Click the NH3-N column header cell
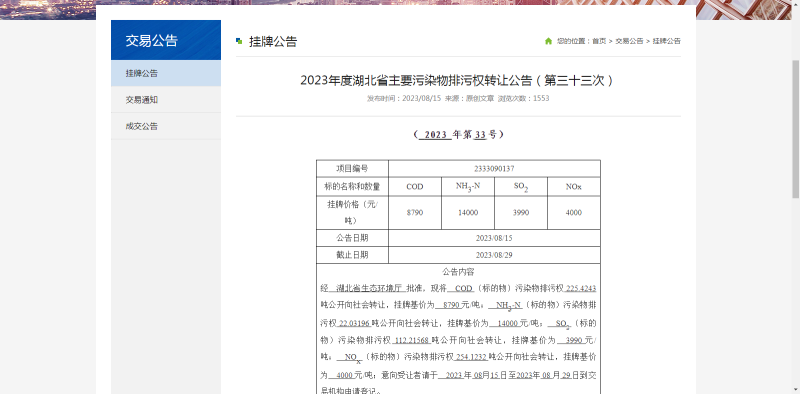800x394 pixels. pos(468,186)
